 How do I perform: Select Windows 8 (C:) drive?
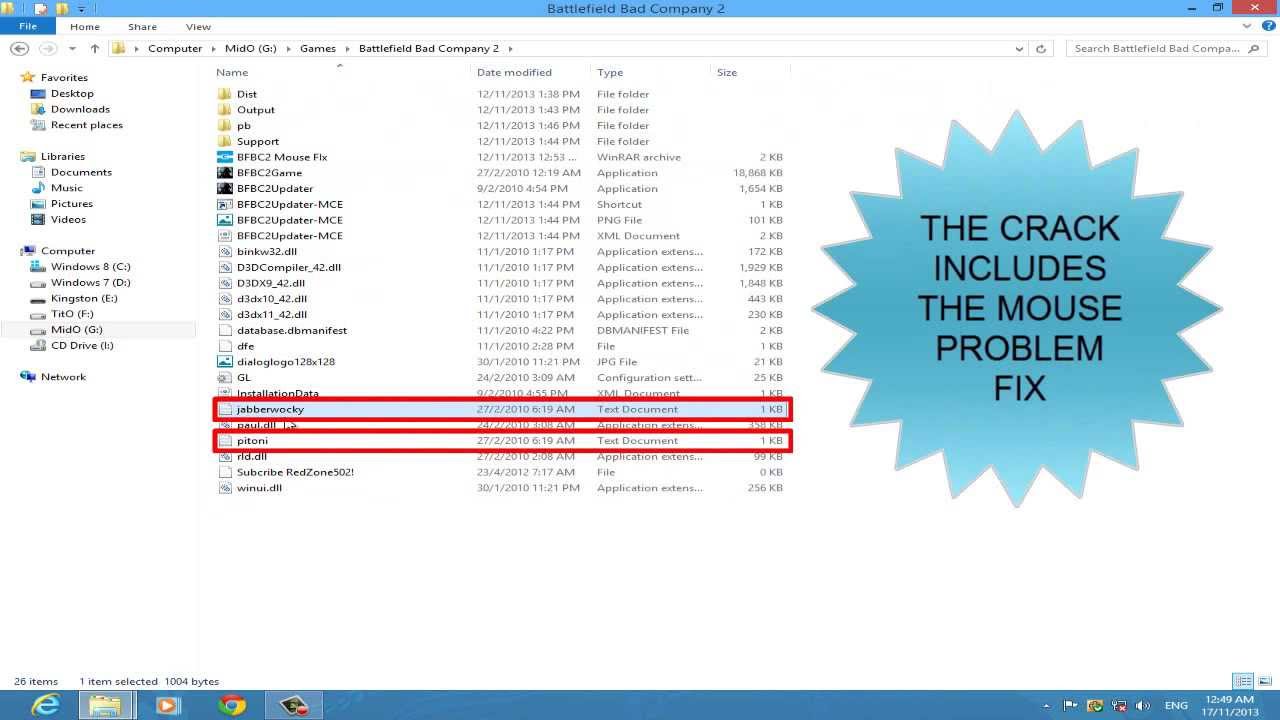pos(90,267)
